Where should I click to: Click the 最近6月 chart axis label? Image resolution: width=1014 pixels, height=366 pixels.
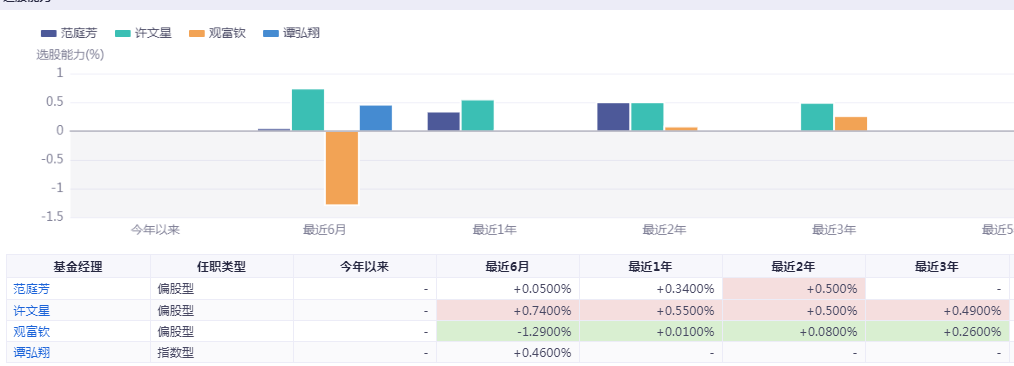[x=325, y=229]
